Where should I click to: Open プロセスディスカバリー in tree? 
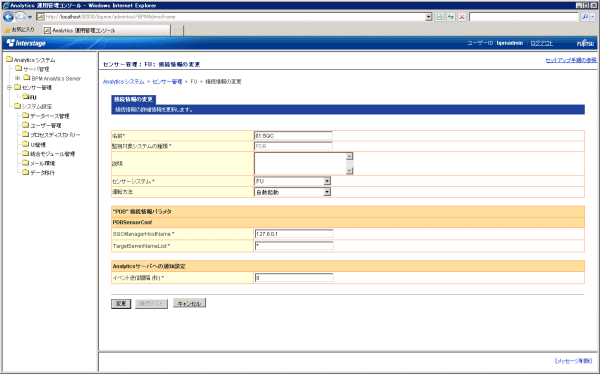pyautogui.click(x=55, y=135)
